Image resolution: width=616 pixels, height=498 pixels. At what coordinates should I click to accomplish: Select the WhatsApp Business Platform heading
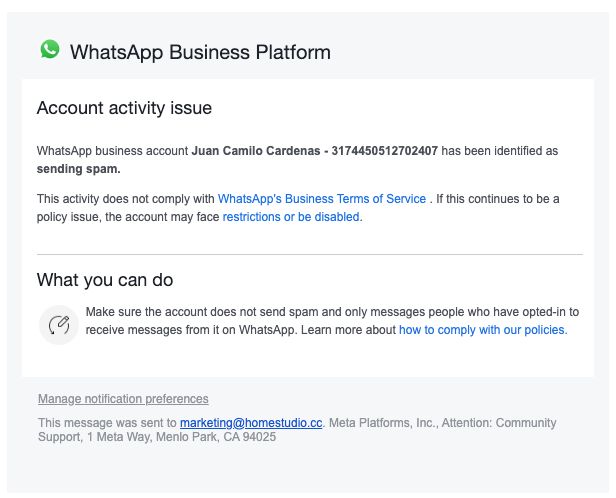200,52
